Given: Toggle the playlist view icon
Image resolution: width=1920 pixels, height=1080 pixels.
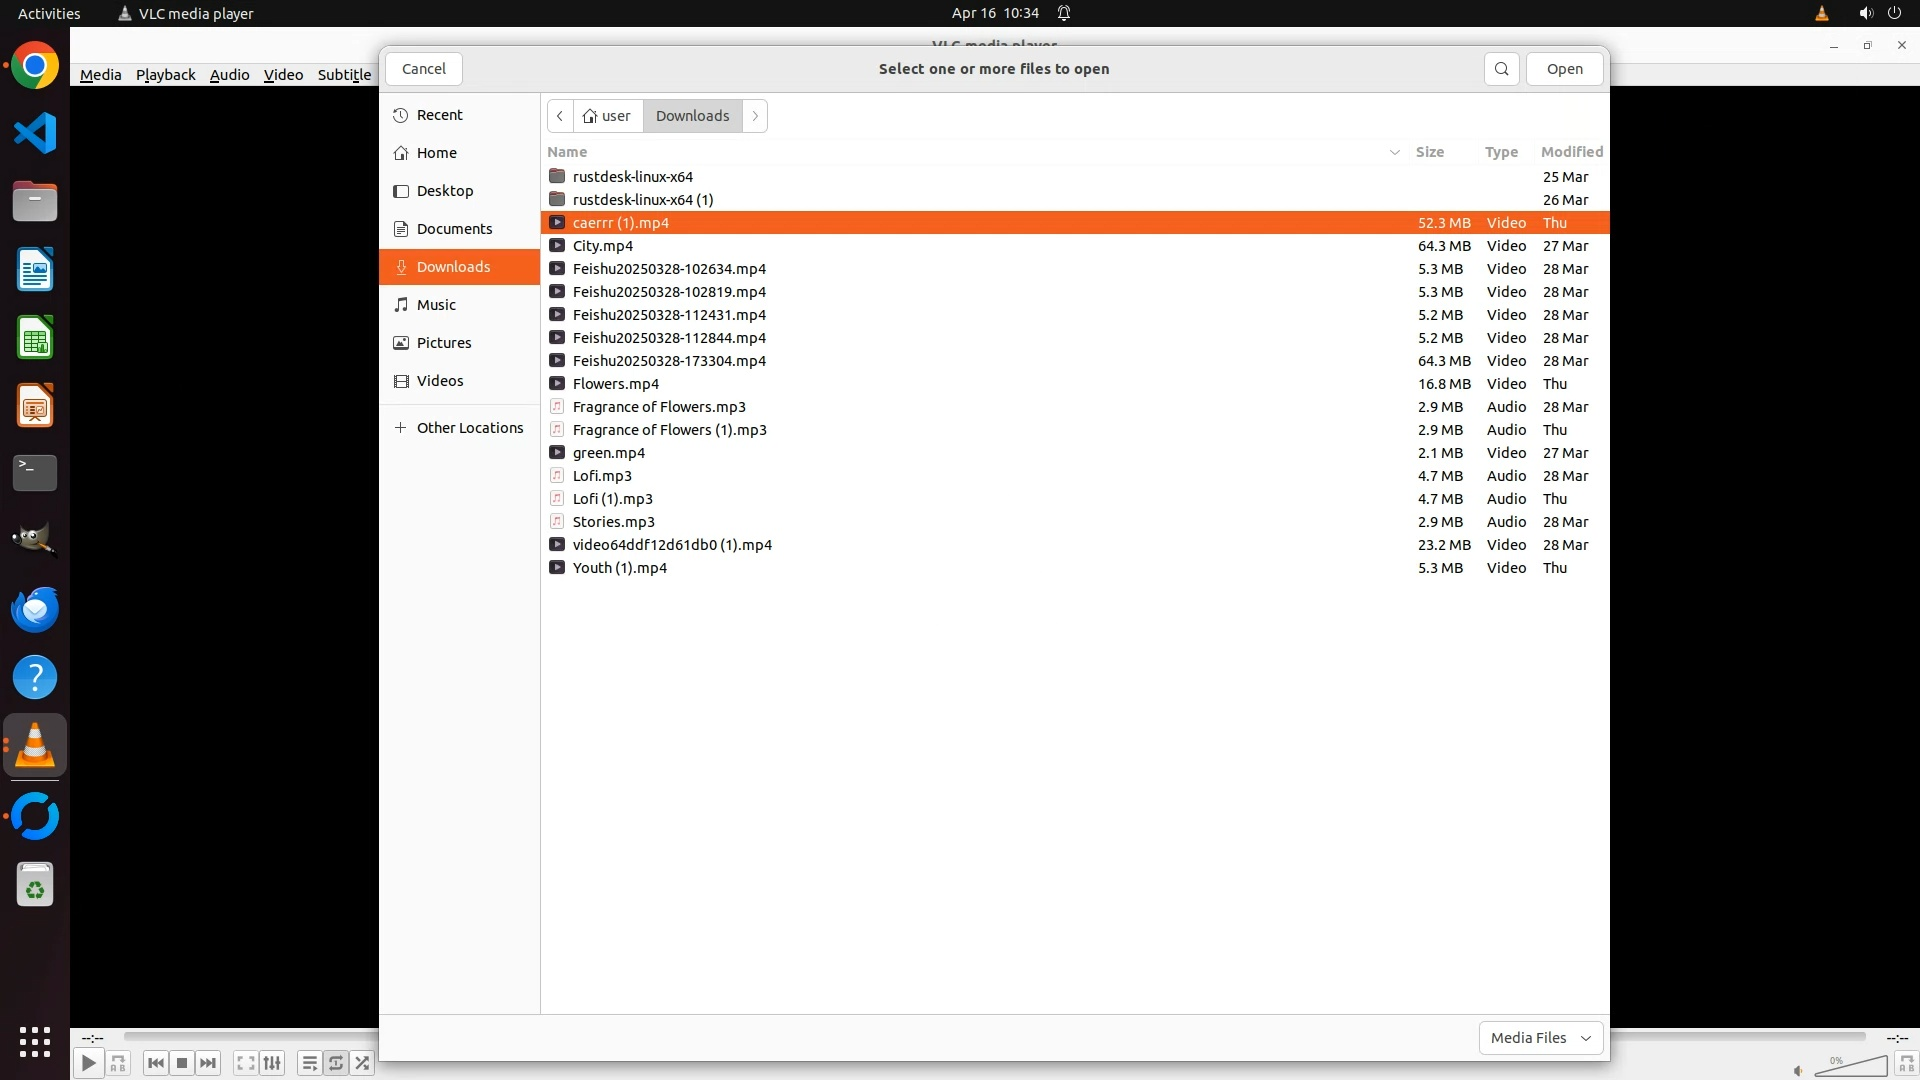Looking at the screenshot, I should 309,1063.
